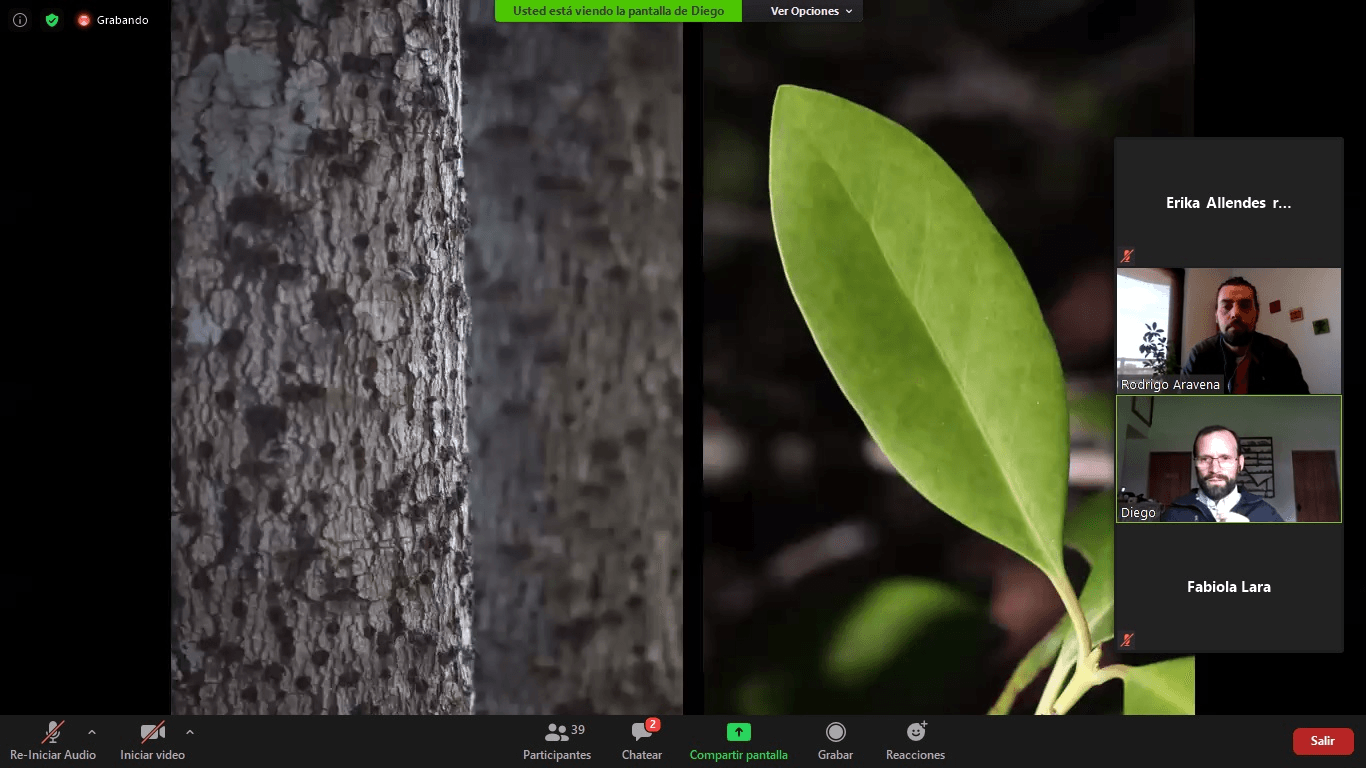Click the Compartir pantalla share icon

738,733
